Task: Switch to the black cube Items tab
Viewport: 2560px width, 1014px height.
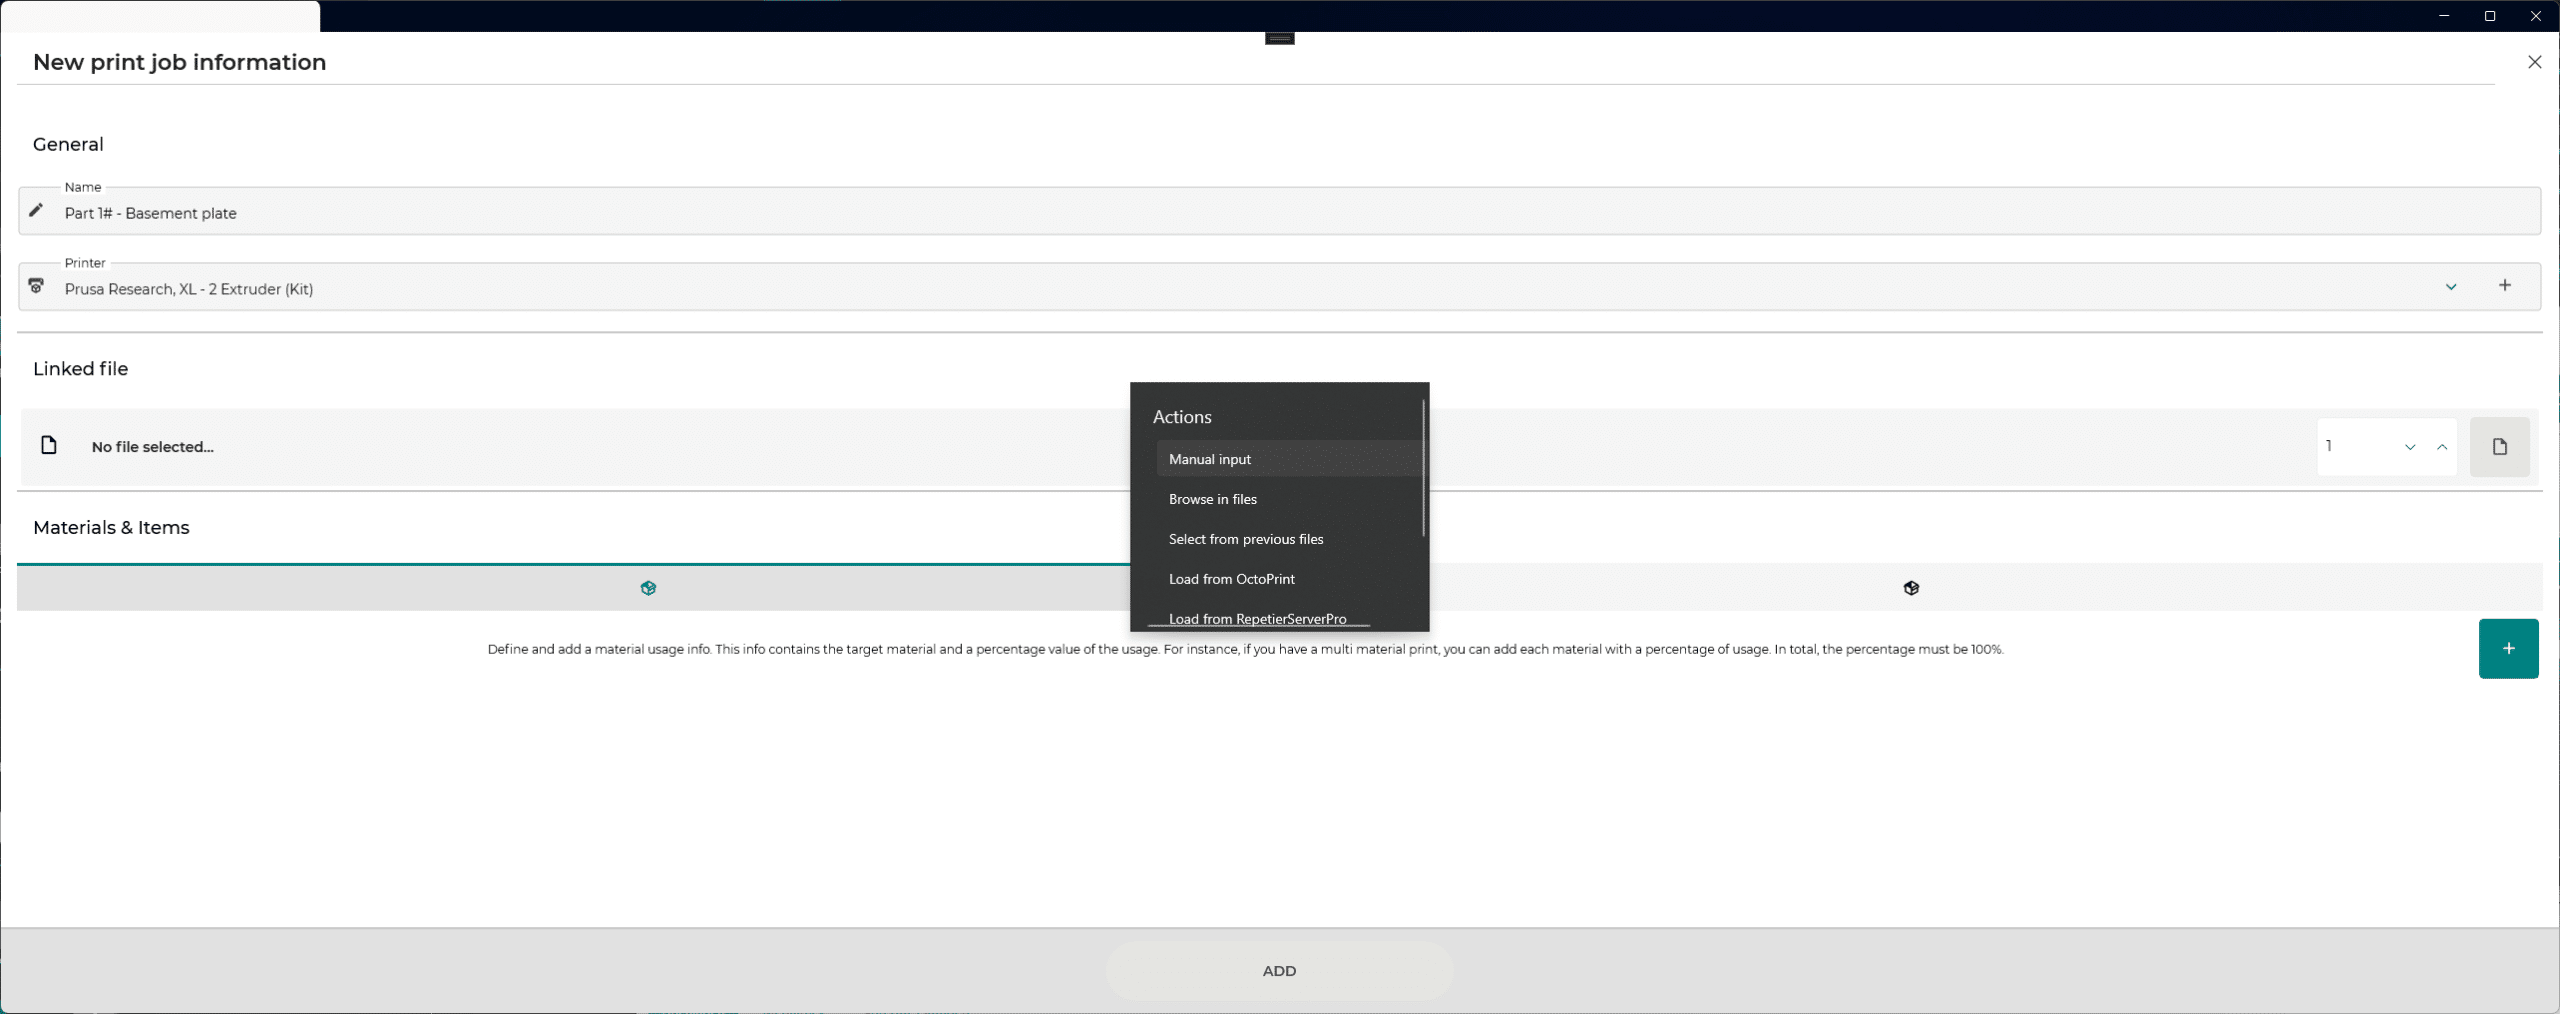Action: 1911,588
